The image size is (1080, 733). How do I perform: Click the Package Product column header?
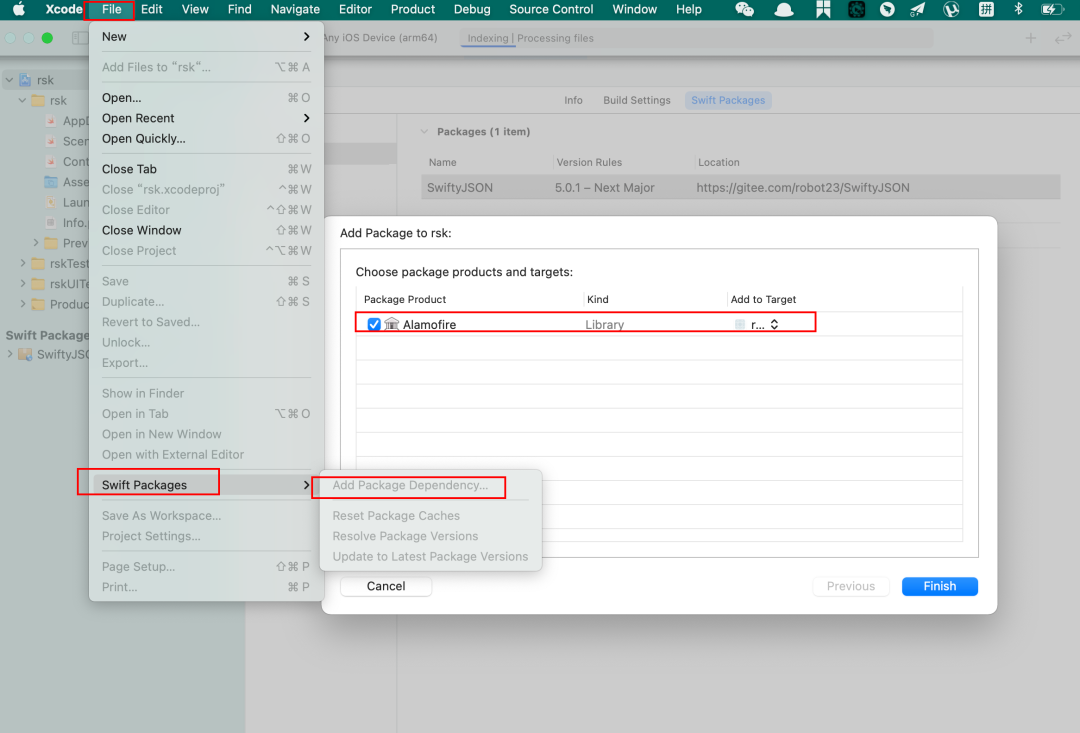[405, 299]
